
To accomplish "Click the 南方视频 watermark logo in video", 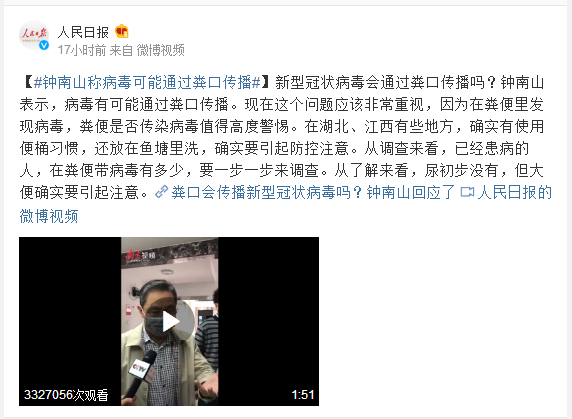I will (140, 255).
